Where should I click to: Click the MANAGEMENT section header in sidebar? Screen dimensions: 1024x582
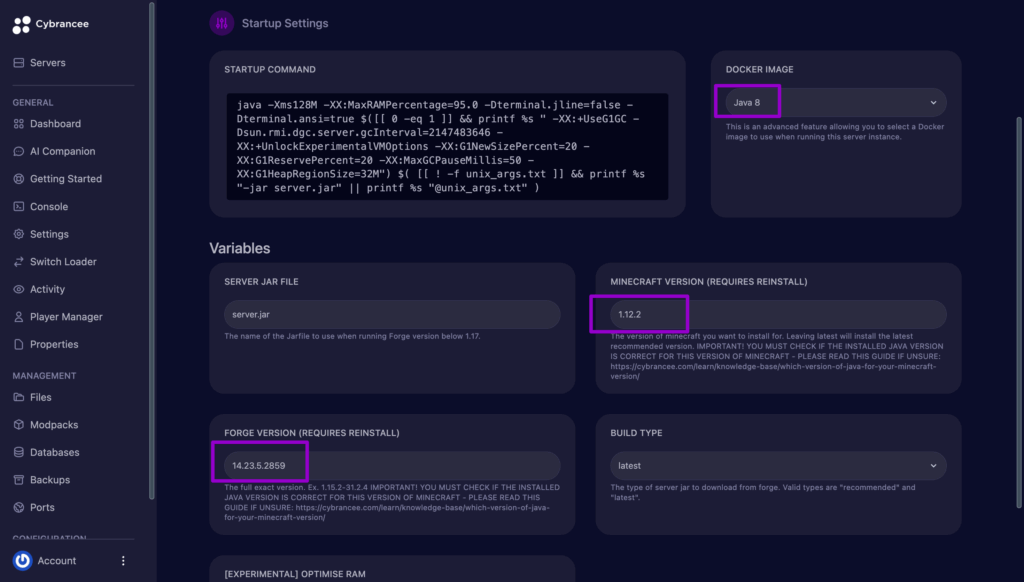coord(44,376)
